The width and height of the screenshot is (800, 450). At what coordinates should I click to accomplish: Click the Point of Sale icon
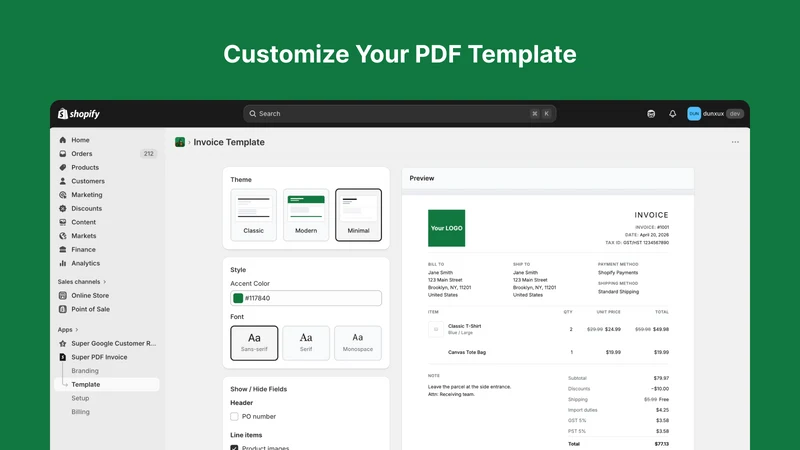(x=63, y=309)
